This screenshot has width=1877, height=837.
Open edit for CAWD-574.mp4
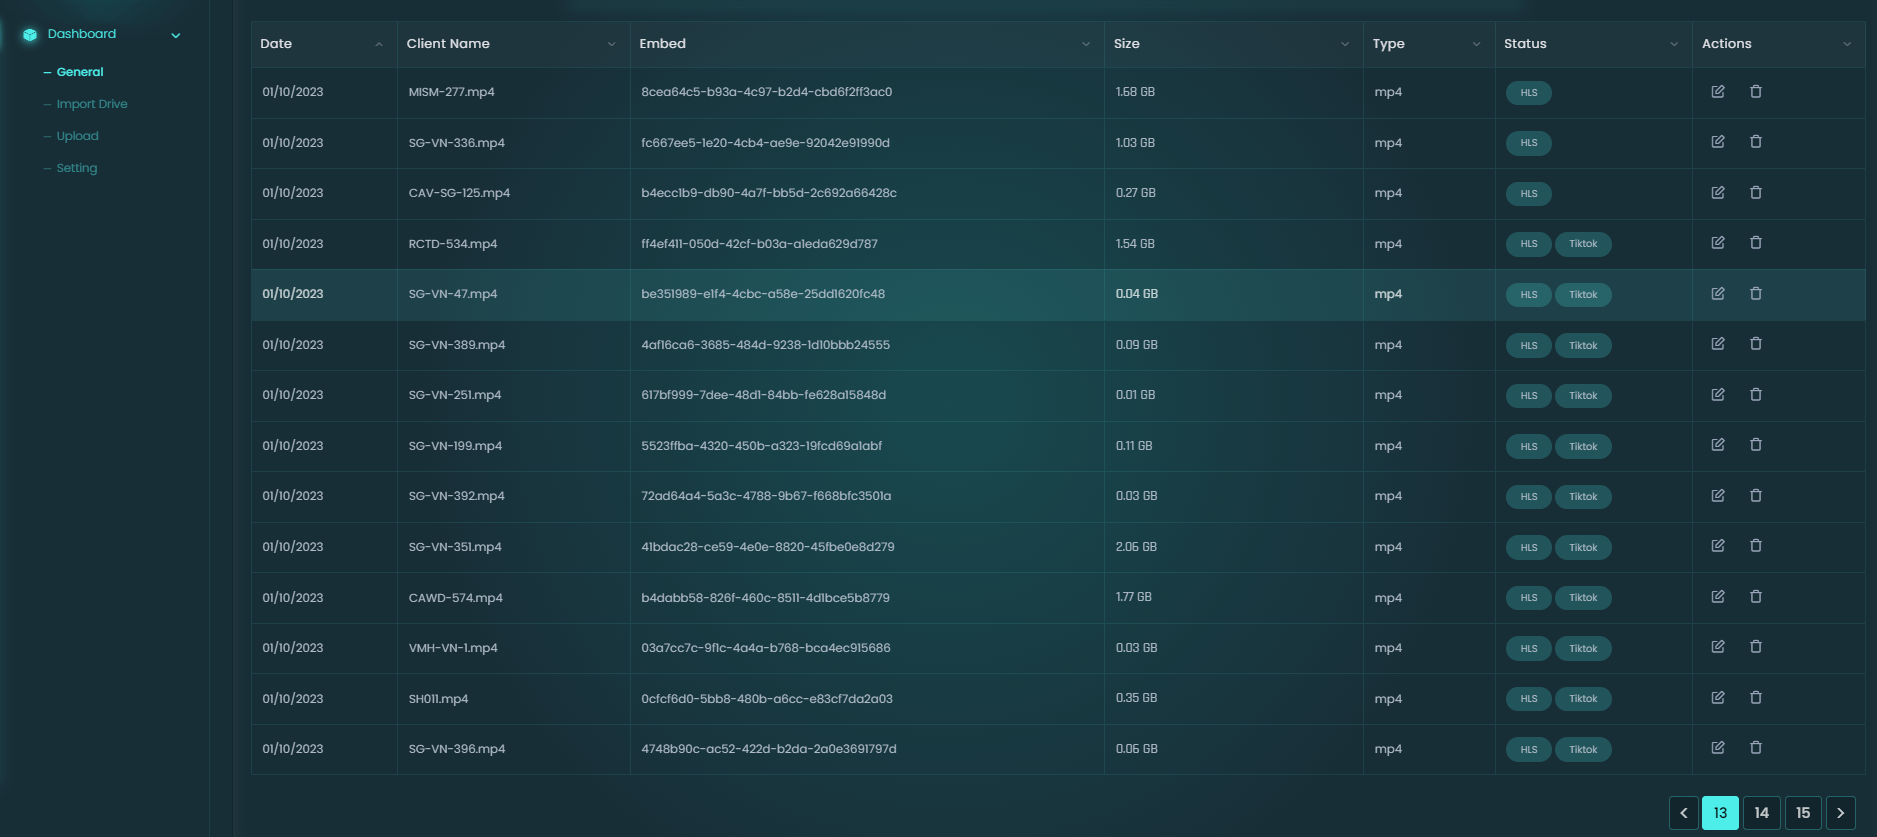1718,597
